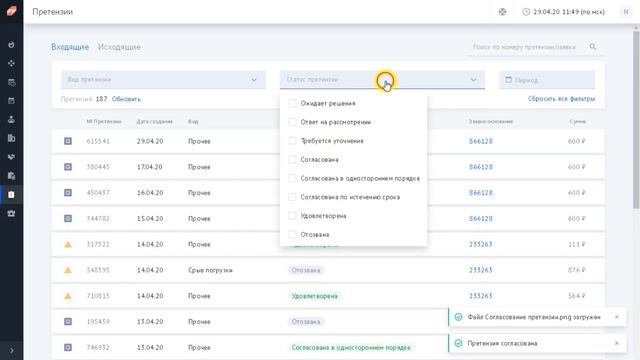Click the square icon of claim 615541
The width and height of the screenshot is (640, 360).
[x=68, y=141]
